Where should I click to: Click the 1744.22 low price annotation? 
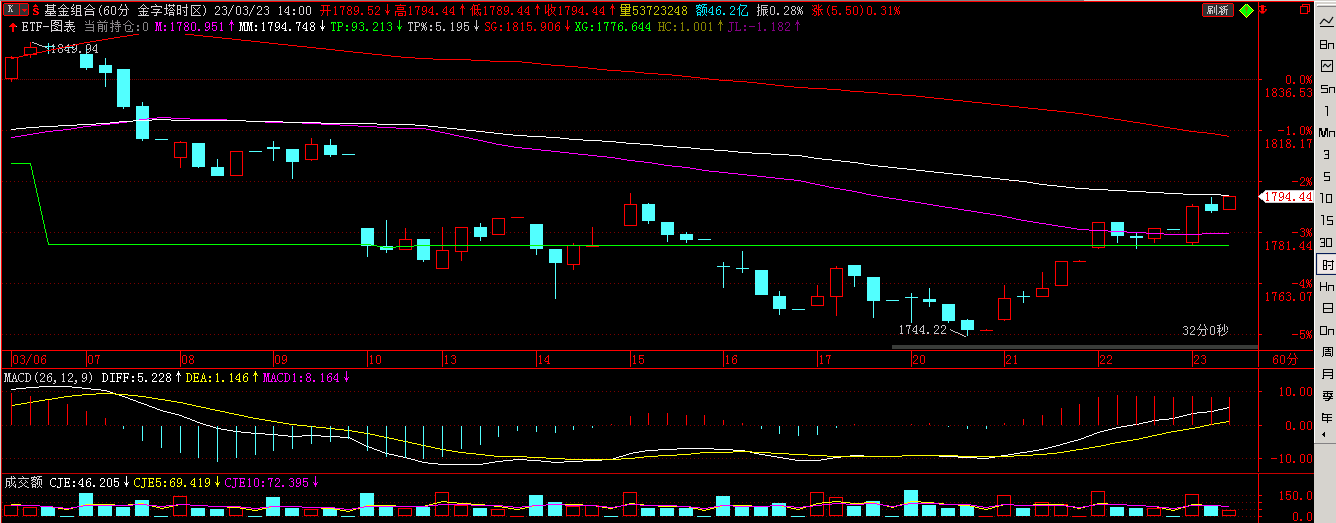click(x=921, y=329)
